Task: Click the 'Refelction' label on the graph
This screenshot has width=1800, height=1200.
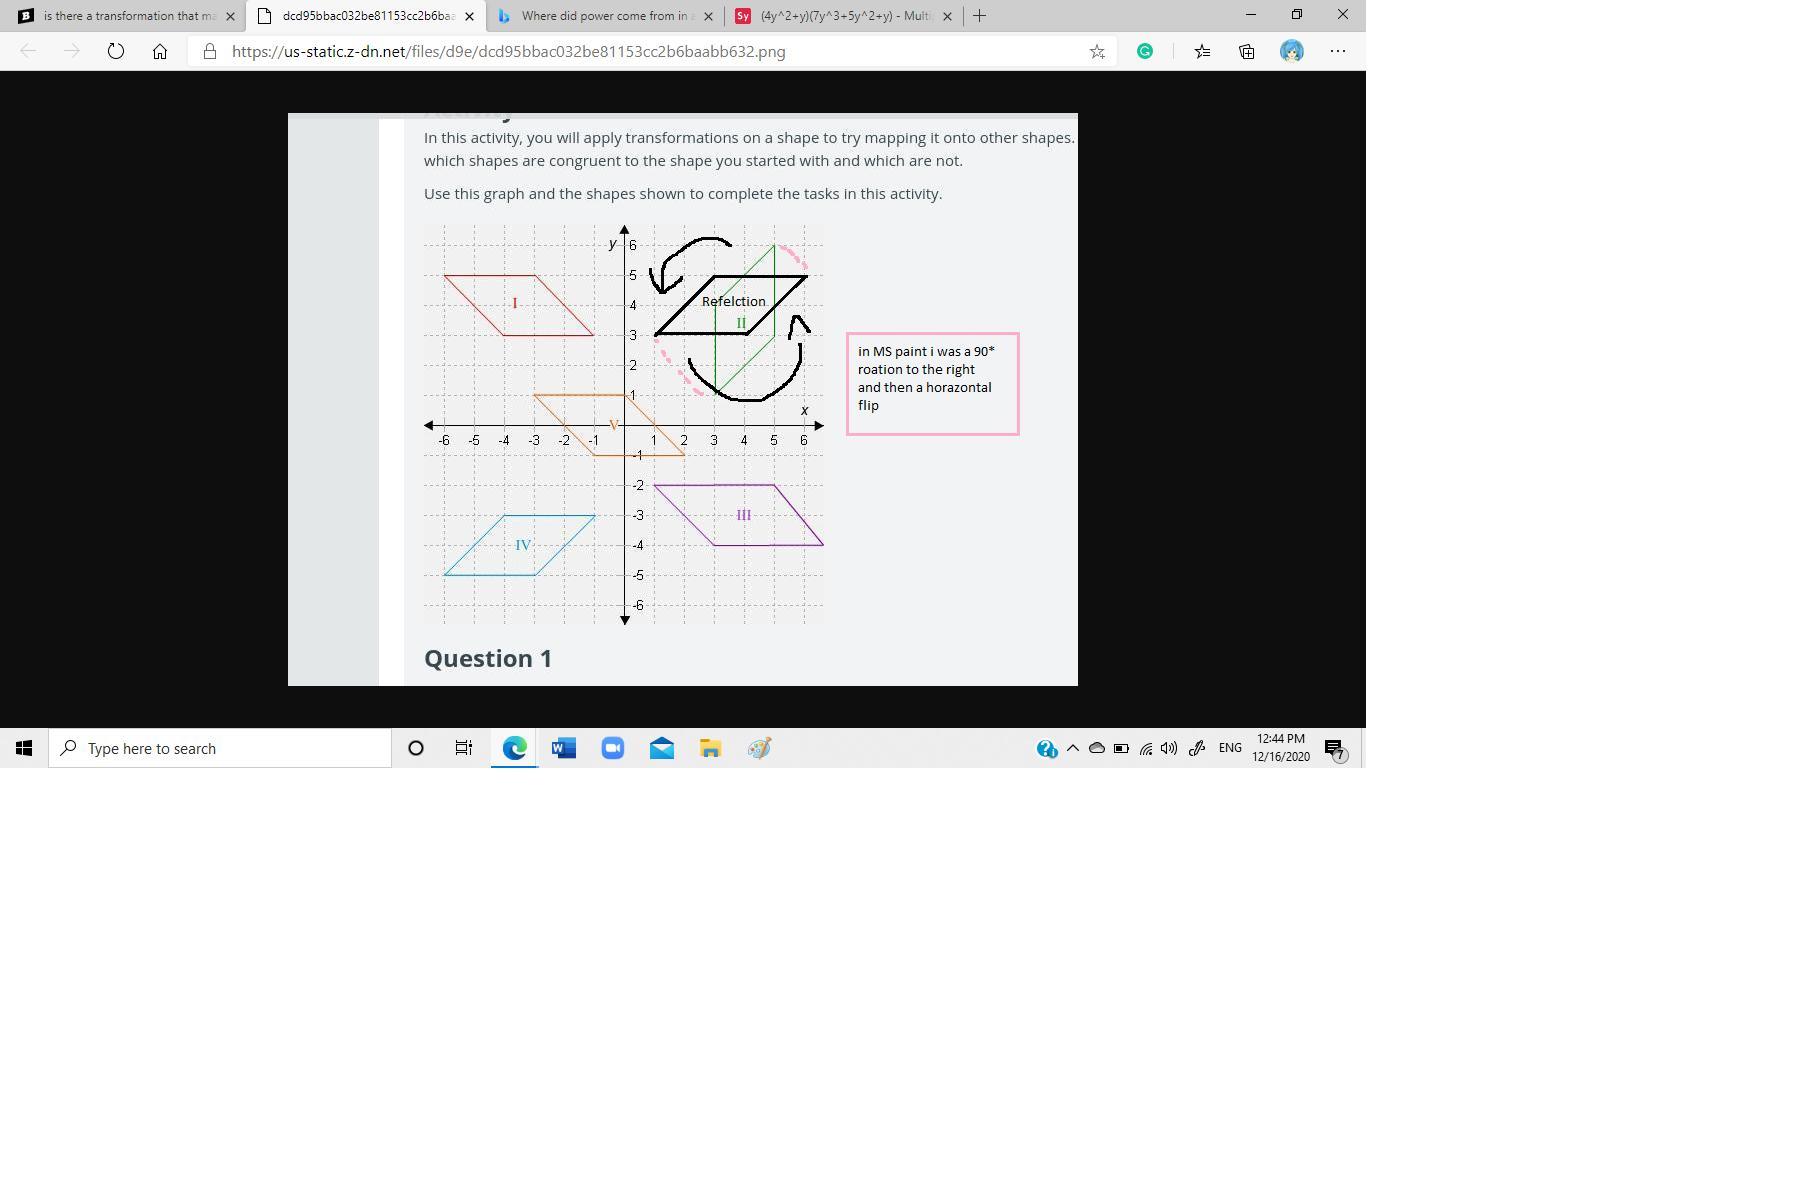Action: click(x=734, y=301)
